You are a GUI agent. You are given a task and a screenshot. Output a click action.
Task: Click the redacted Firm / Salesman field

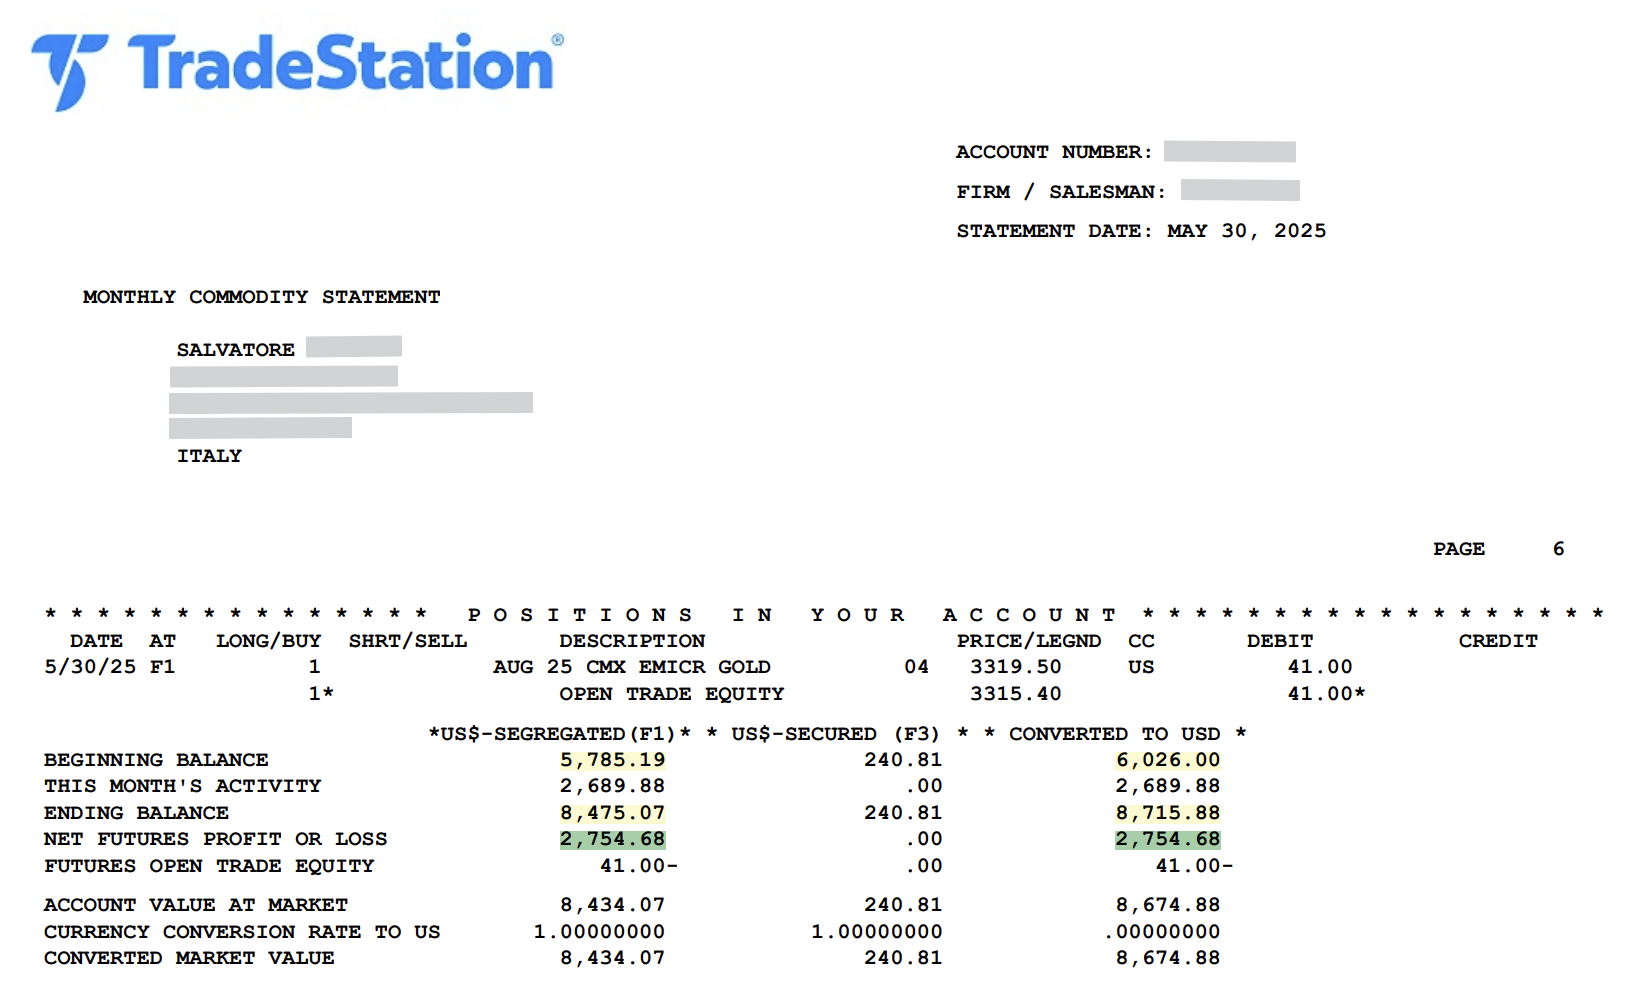(x=1239, y=191)
